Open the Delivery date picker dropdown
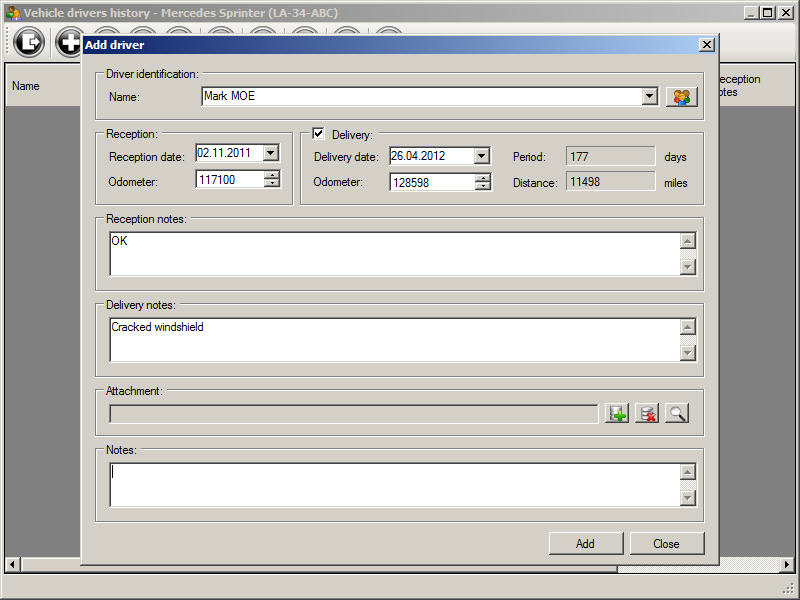This screenshot has height=600, width=800. [482, 156]
